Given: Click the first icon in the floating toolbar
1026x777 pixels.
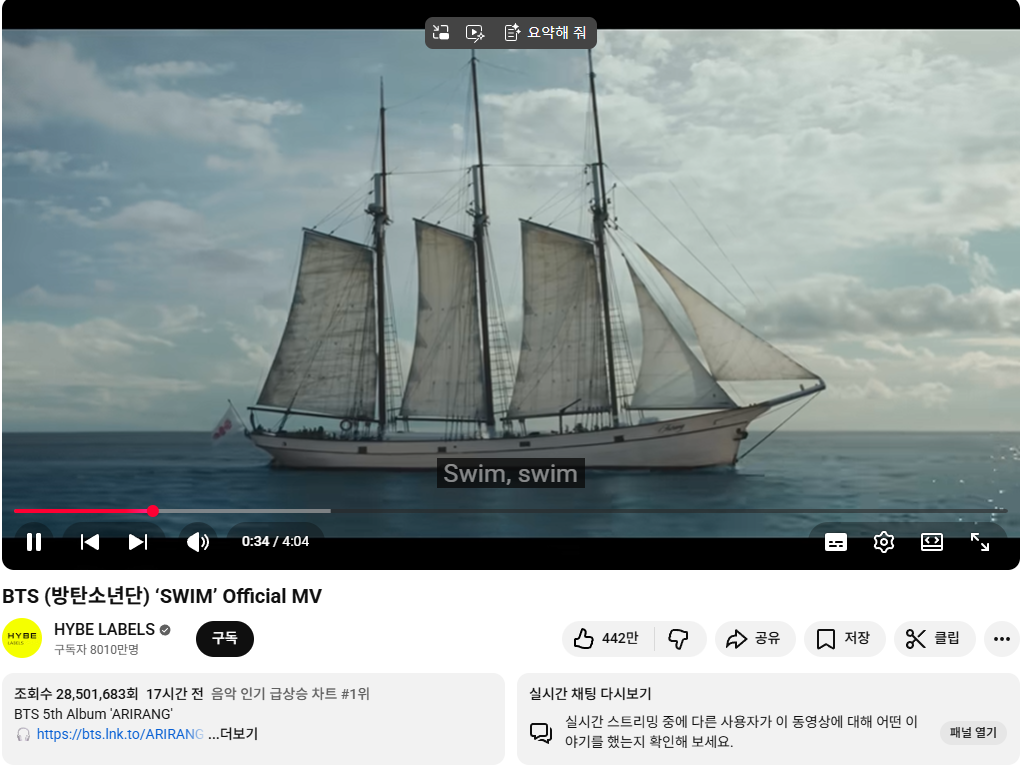Looking at the screenshot, I should tap(441, 33).
